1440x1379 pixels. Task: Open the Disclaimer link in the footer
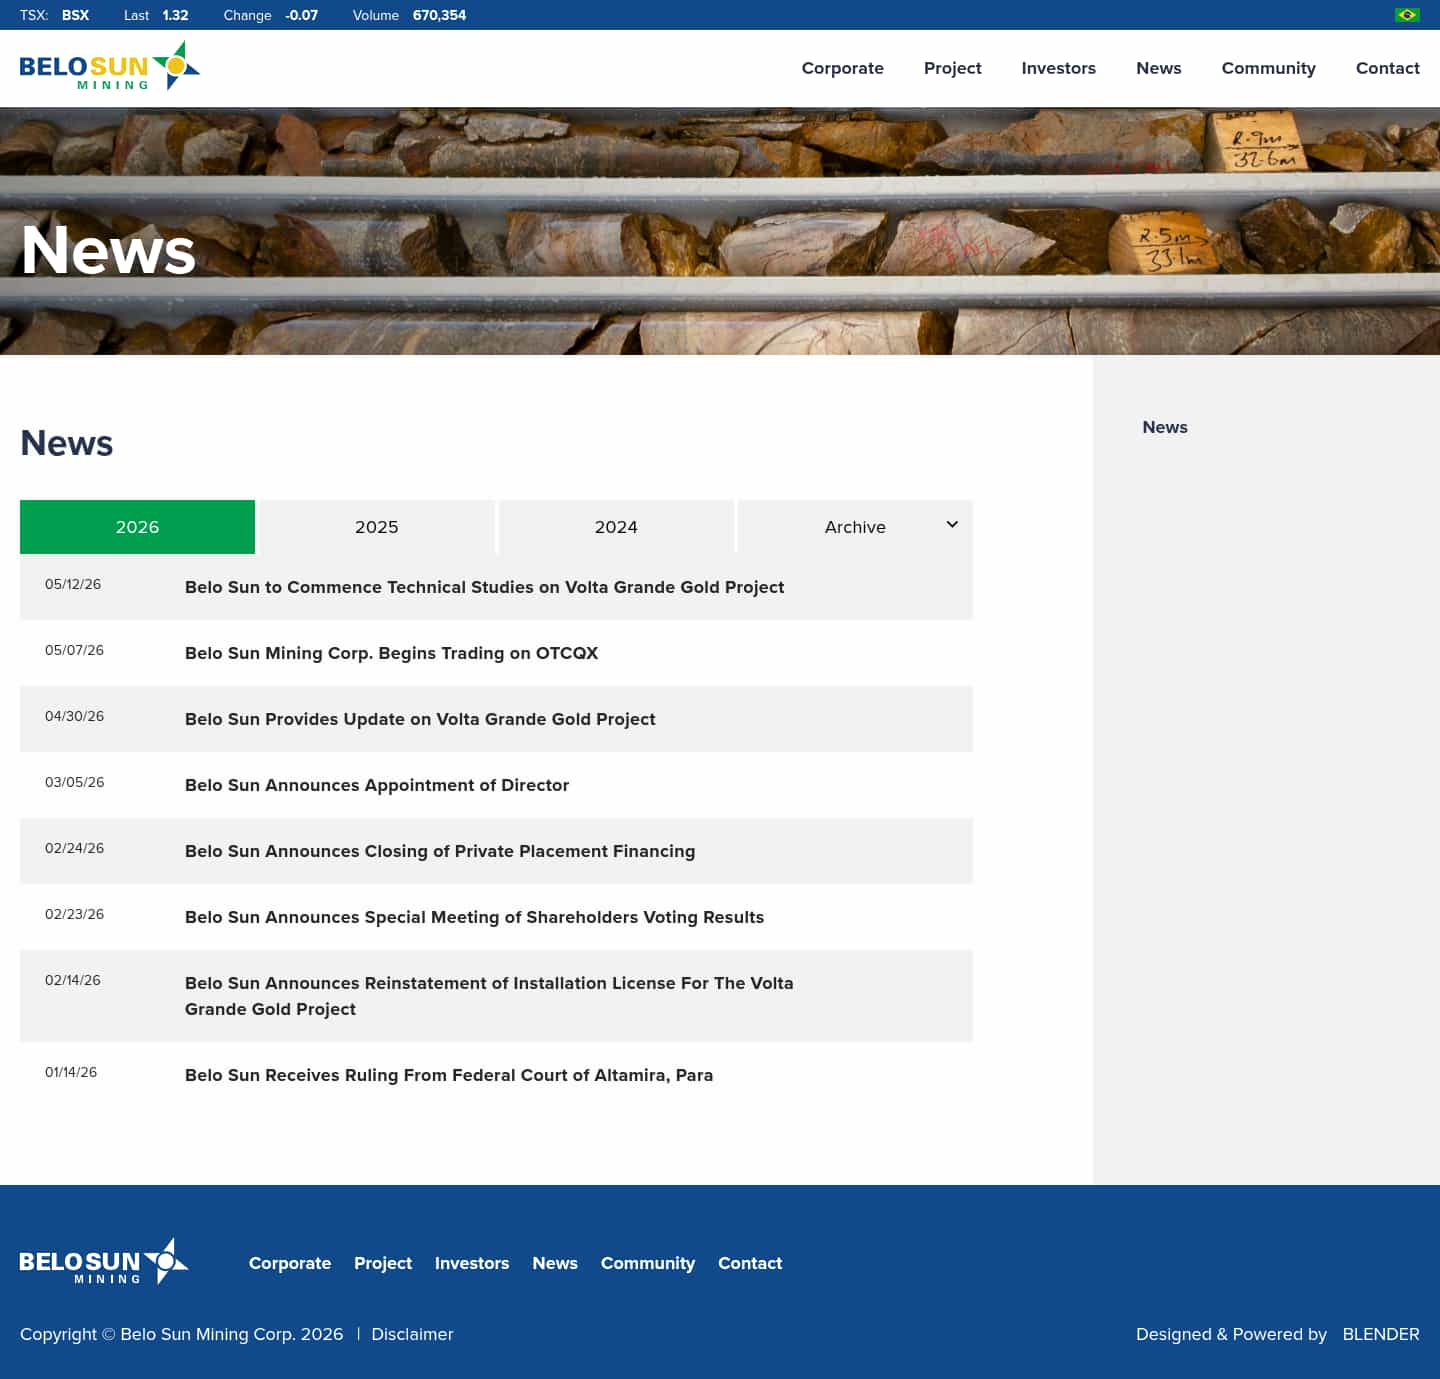412,1334
